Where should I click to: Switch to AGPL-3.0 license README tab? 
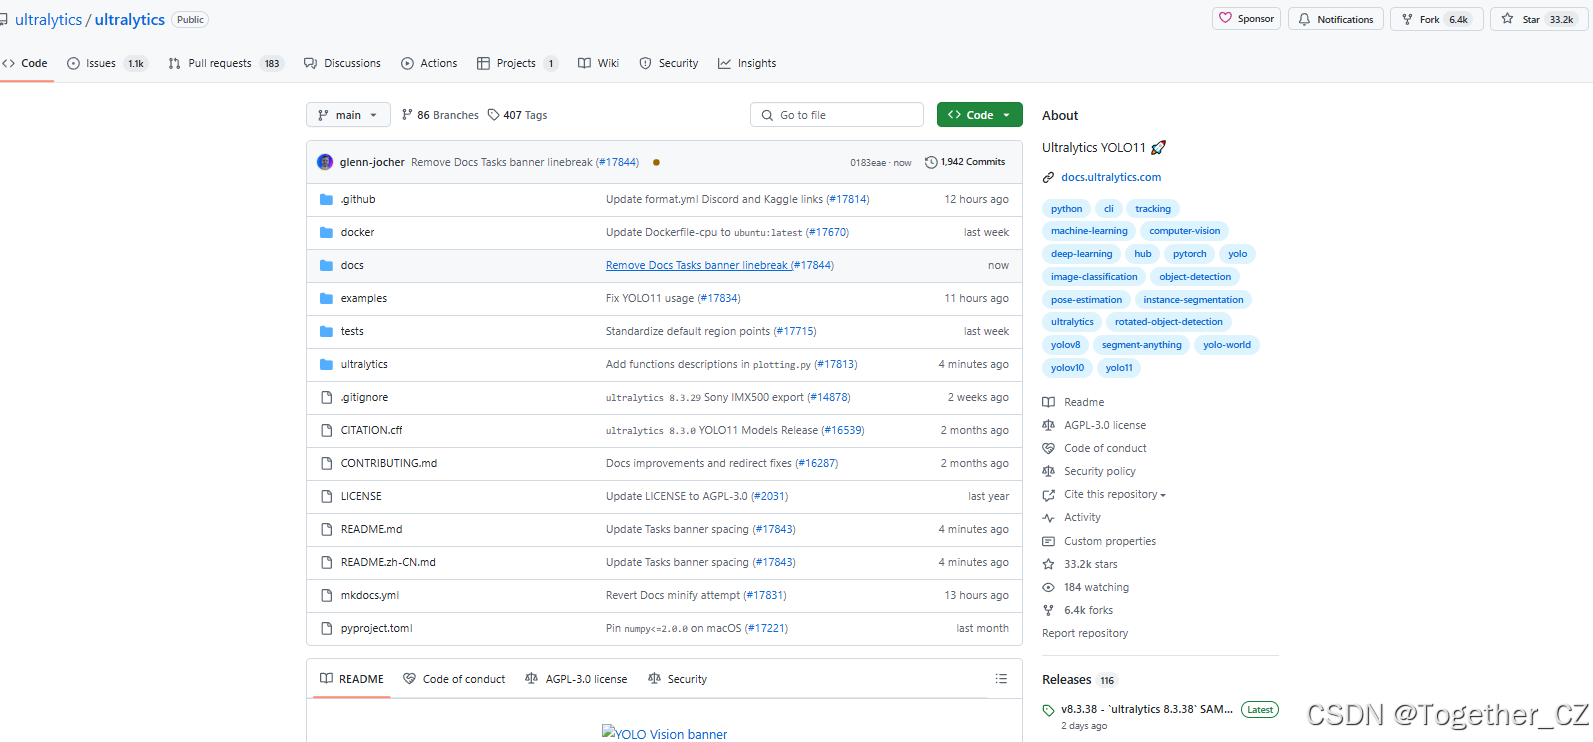click(576, 679)
